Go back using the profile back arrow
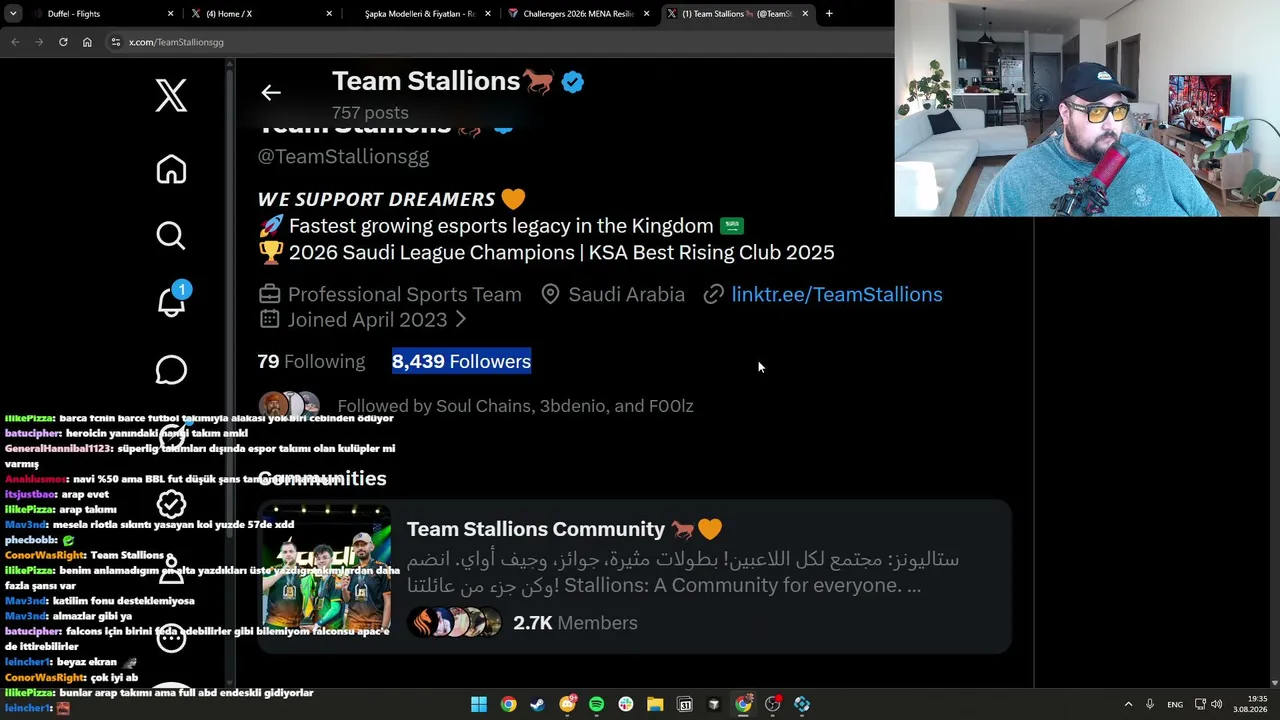1280x720 pixels. [x=271, y=93]
